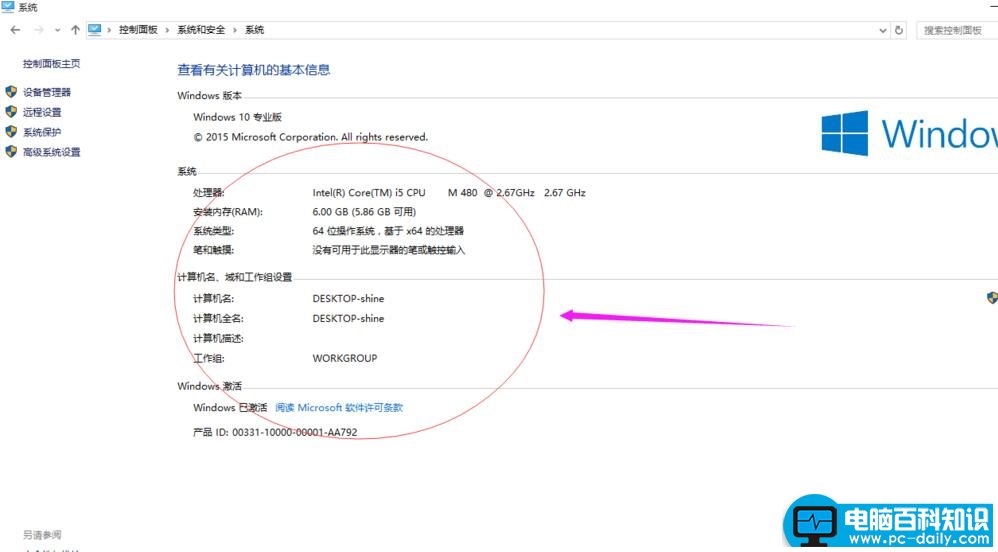This screenshot has width=998, height=552.
Task: Refresh the page with refresh icon
Action: pos(899,30)
